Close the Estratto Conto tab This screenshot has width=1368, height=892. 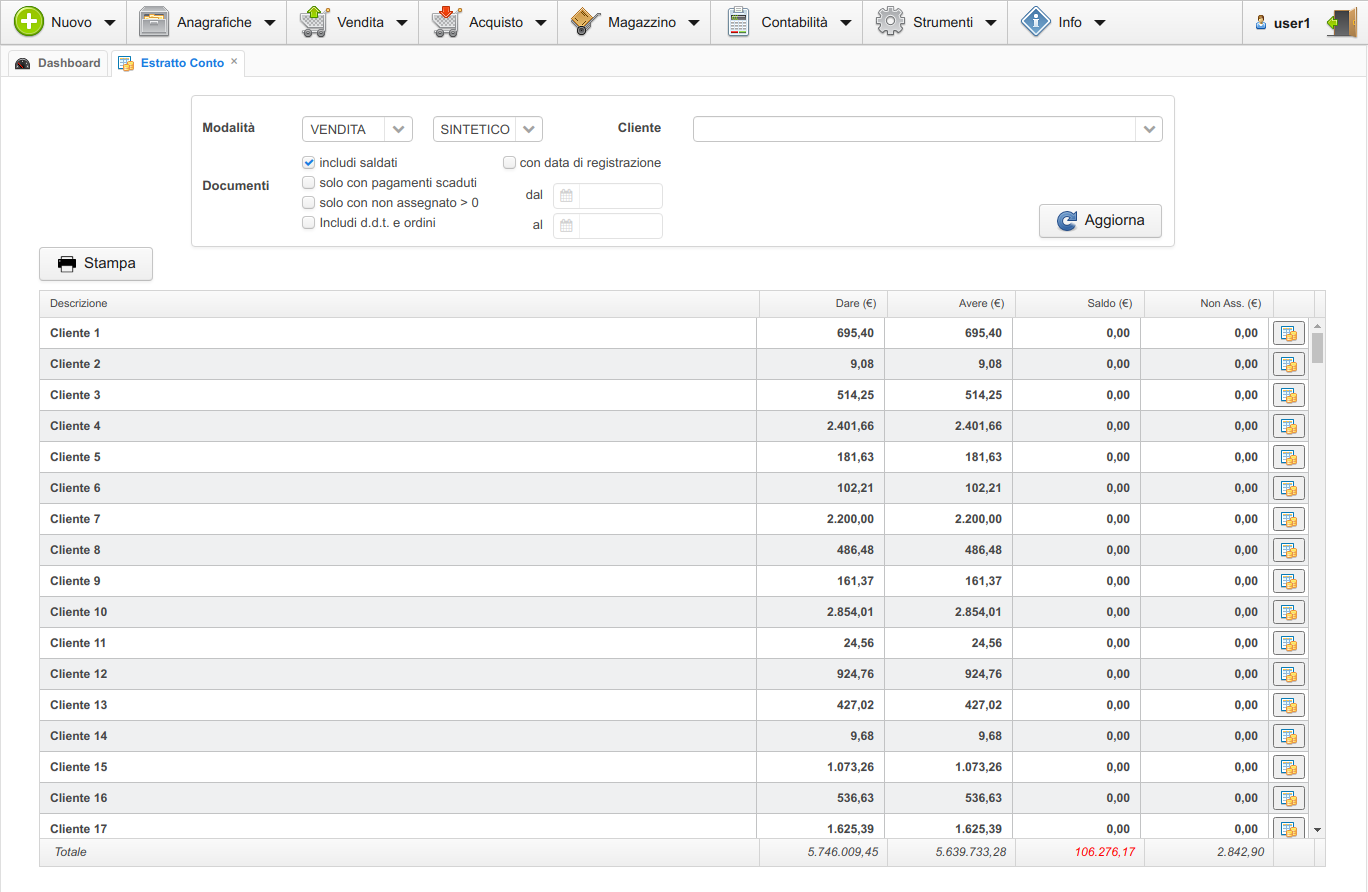[234, 61]
